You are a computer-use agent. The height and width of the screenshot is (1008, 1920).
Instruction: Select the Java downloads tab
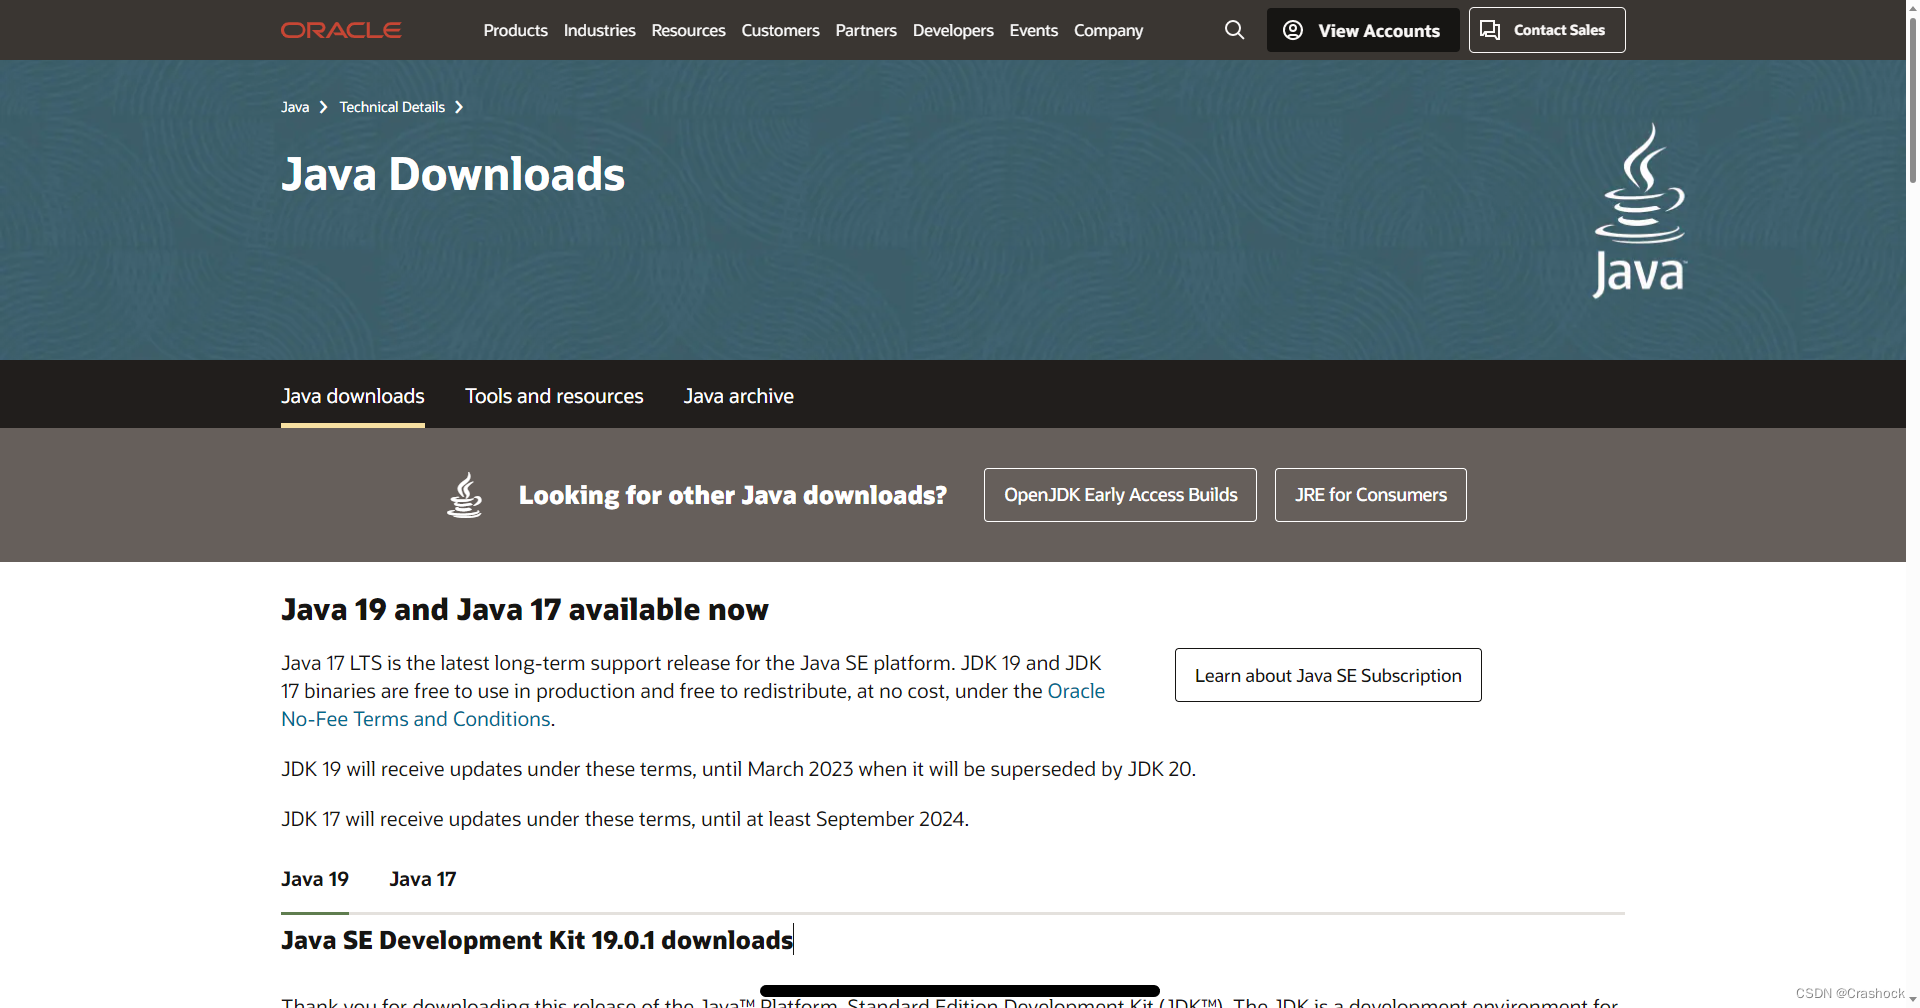click(x=353, y=396)
